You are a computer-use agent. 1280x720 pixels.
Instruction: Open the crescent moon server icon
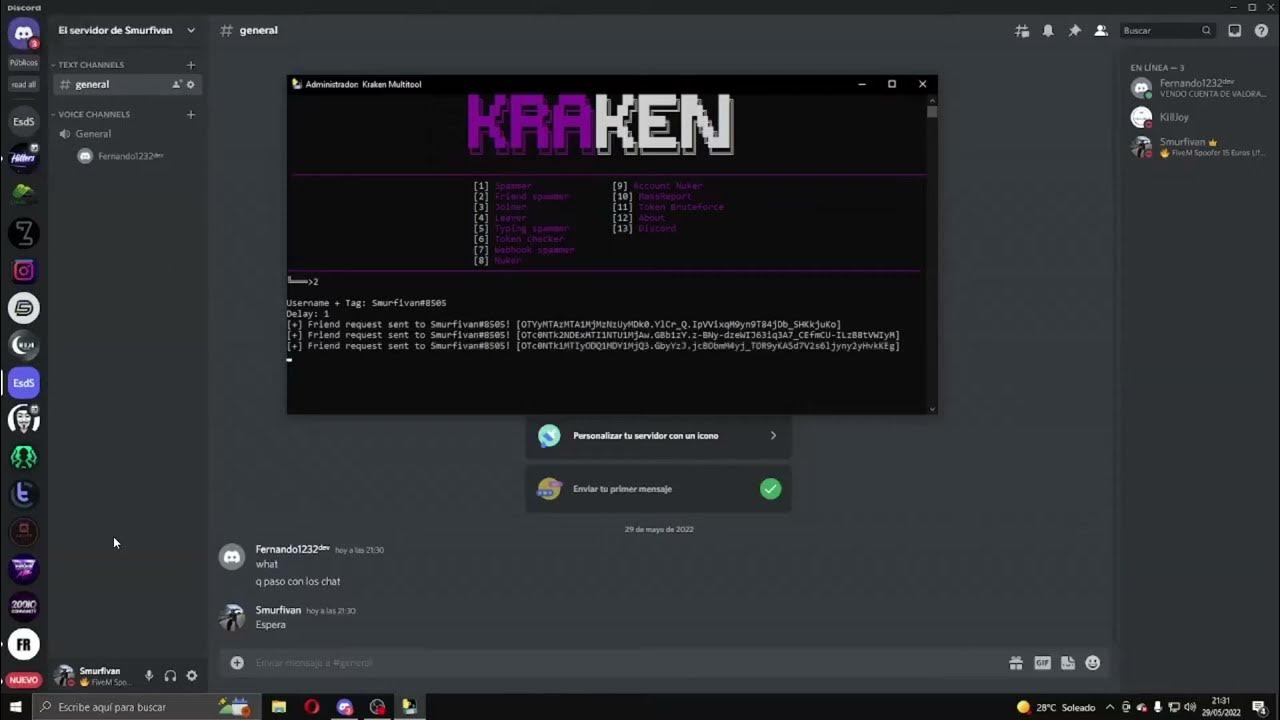tap(23, 345)
